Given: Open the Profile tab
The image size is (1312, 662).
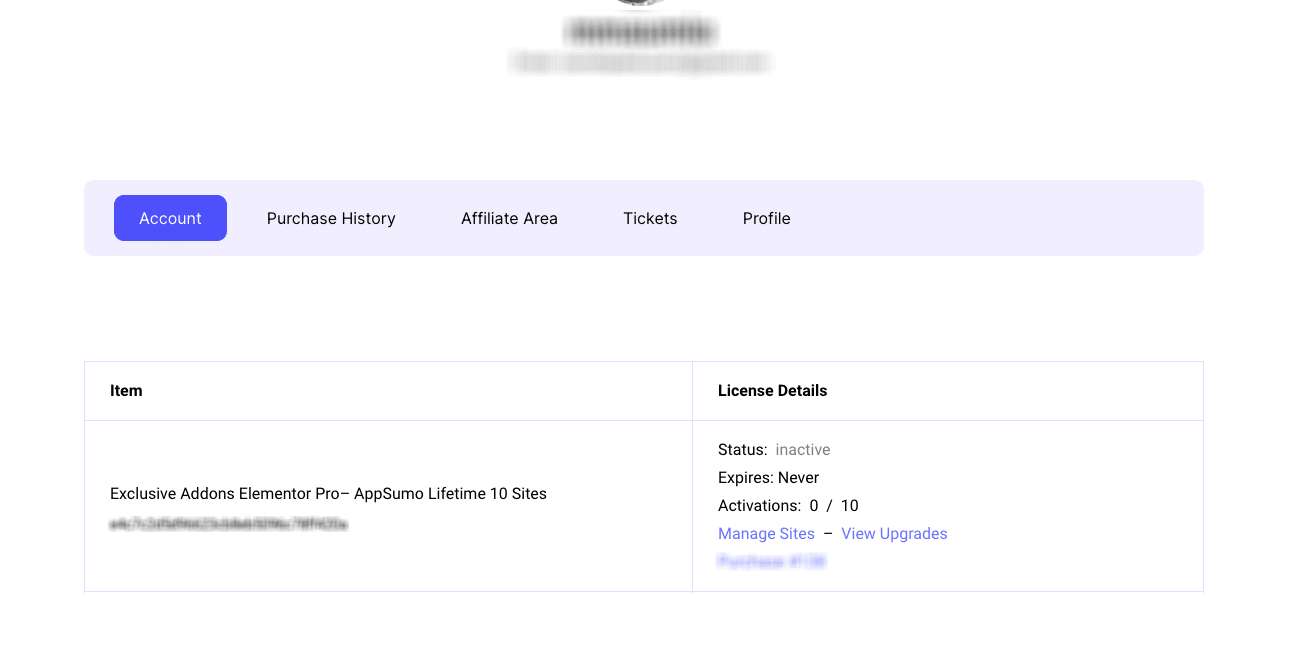Looking at the screenshot, I should click(767, 218).
